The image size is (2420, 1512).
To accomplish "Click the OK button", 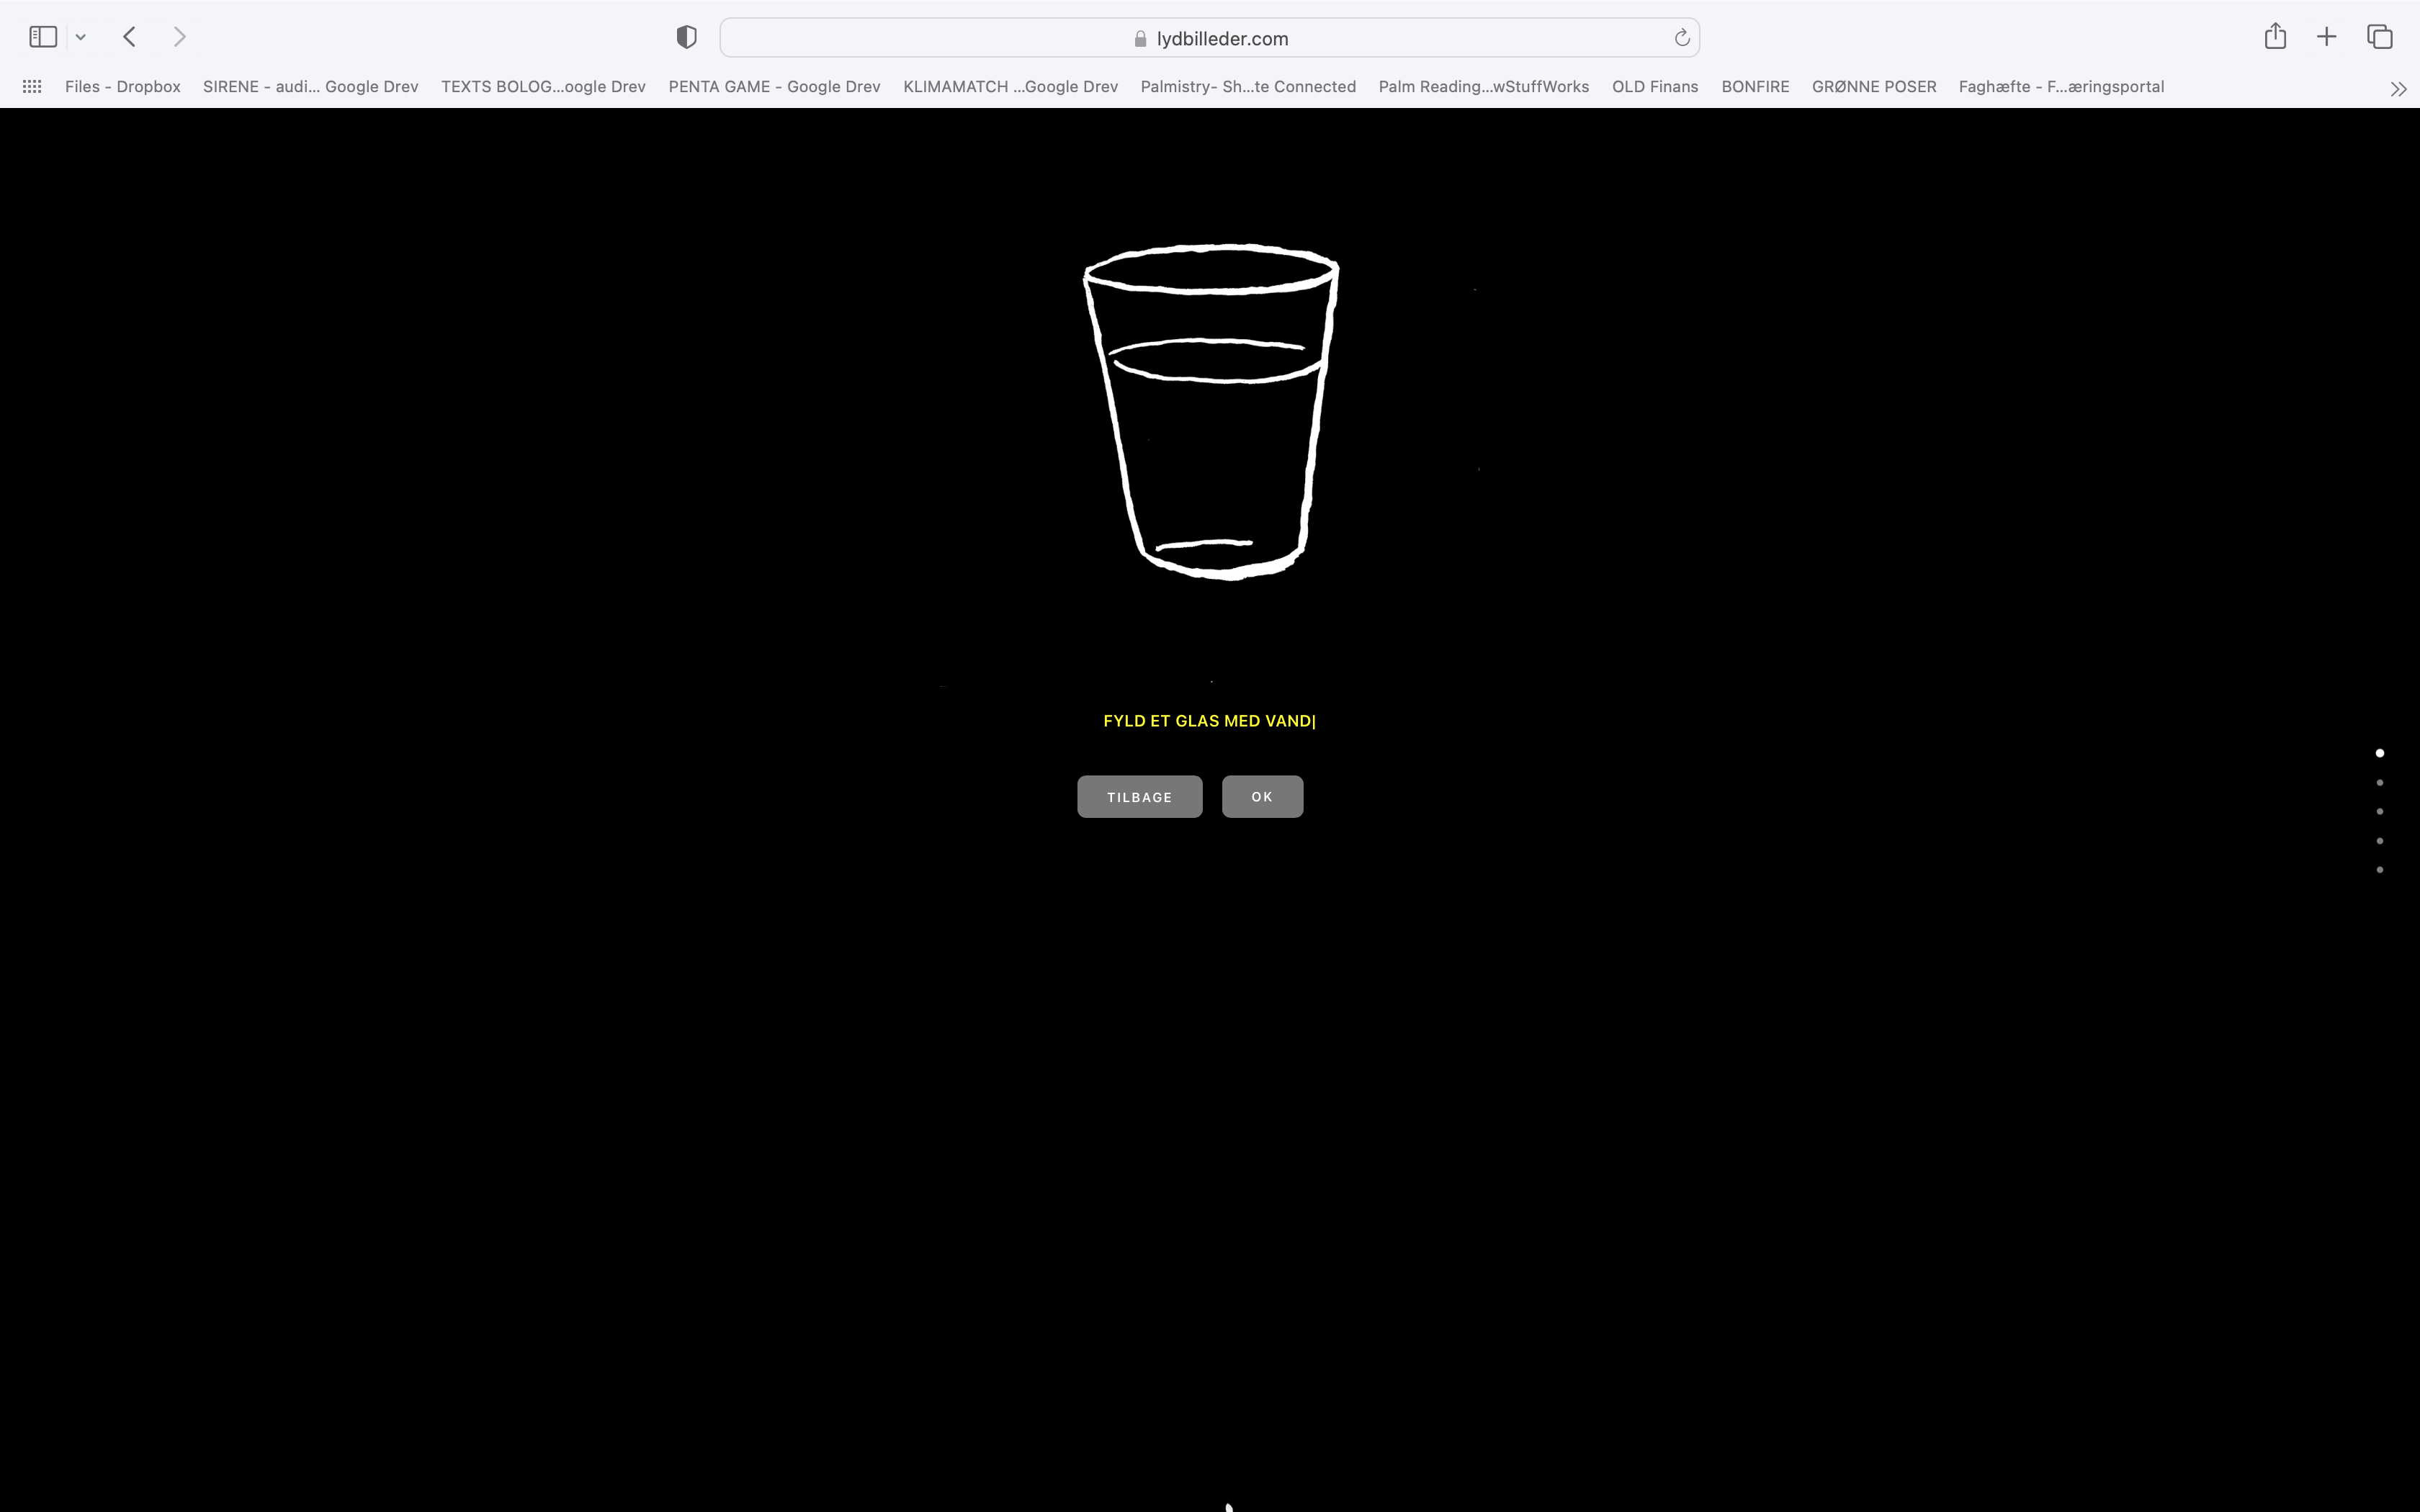I will 1262,797.
